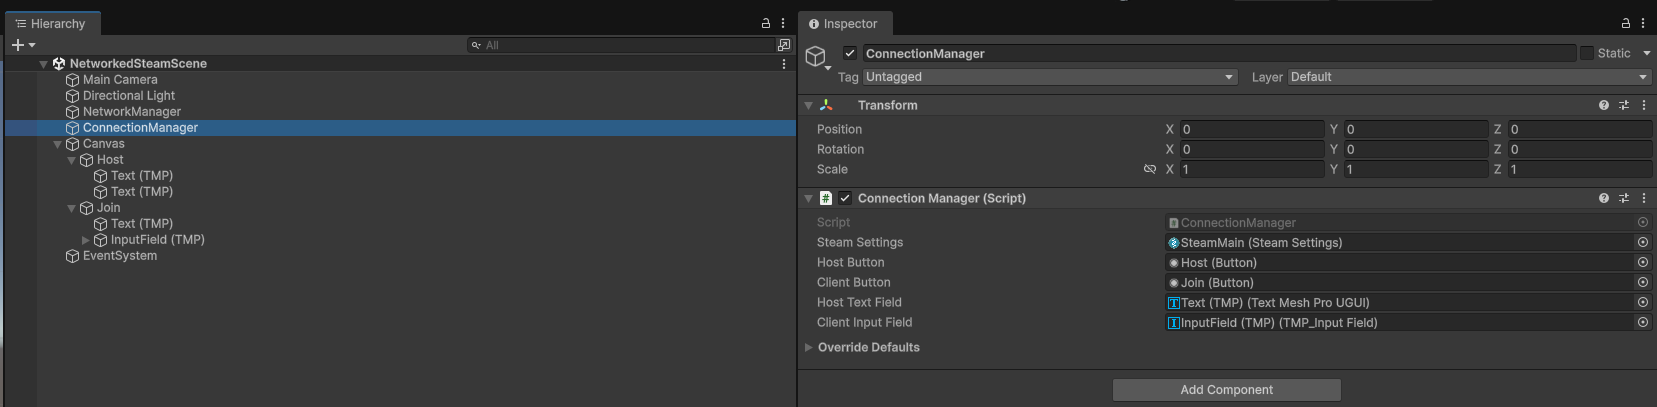Screen dimensions: 1657x407
Task: Open Connection Manager script kebab menu
Action: tap(1644, 198)
